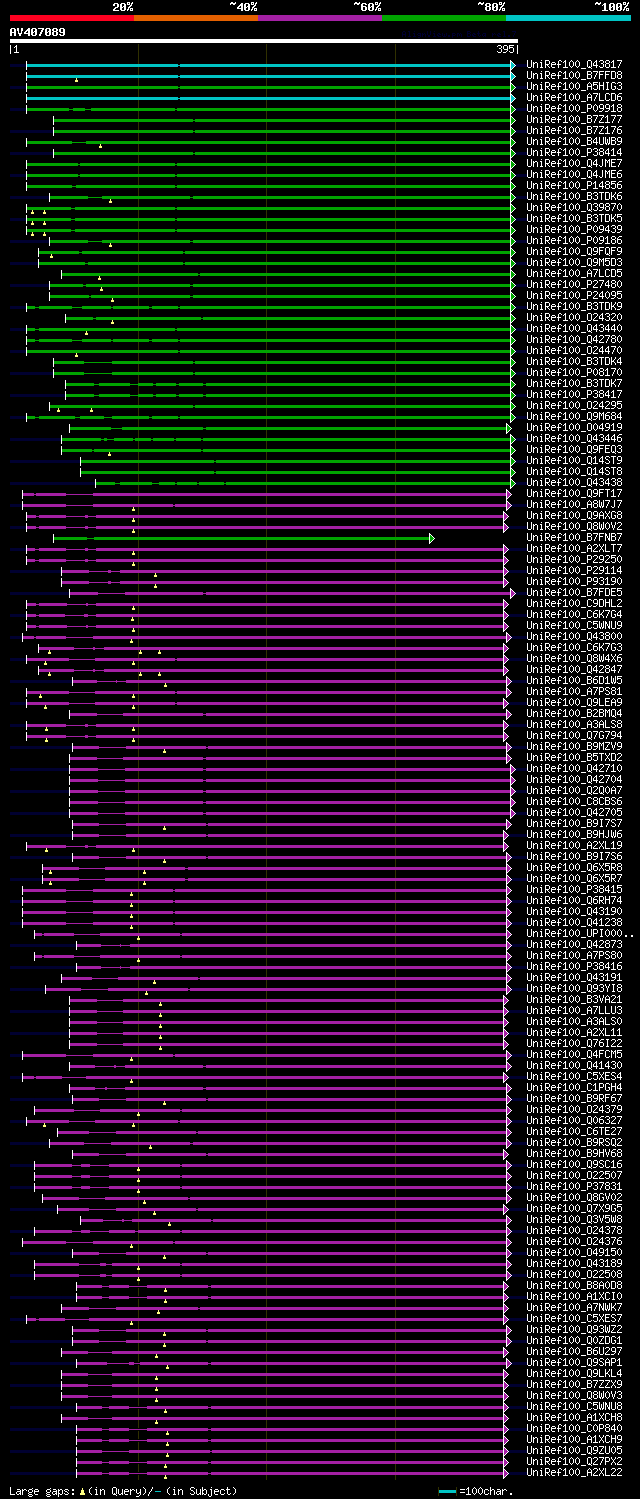Click arrowhead of the UniRef100_A2XL22 alignment

[506, 1473]
